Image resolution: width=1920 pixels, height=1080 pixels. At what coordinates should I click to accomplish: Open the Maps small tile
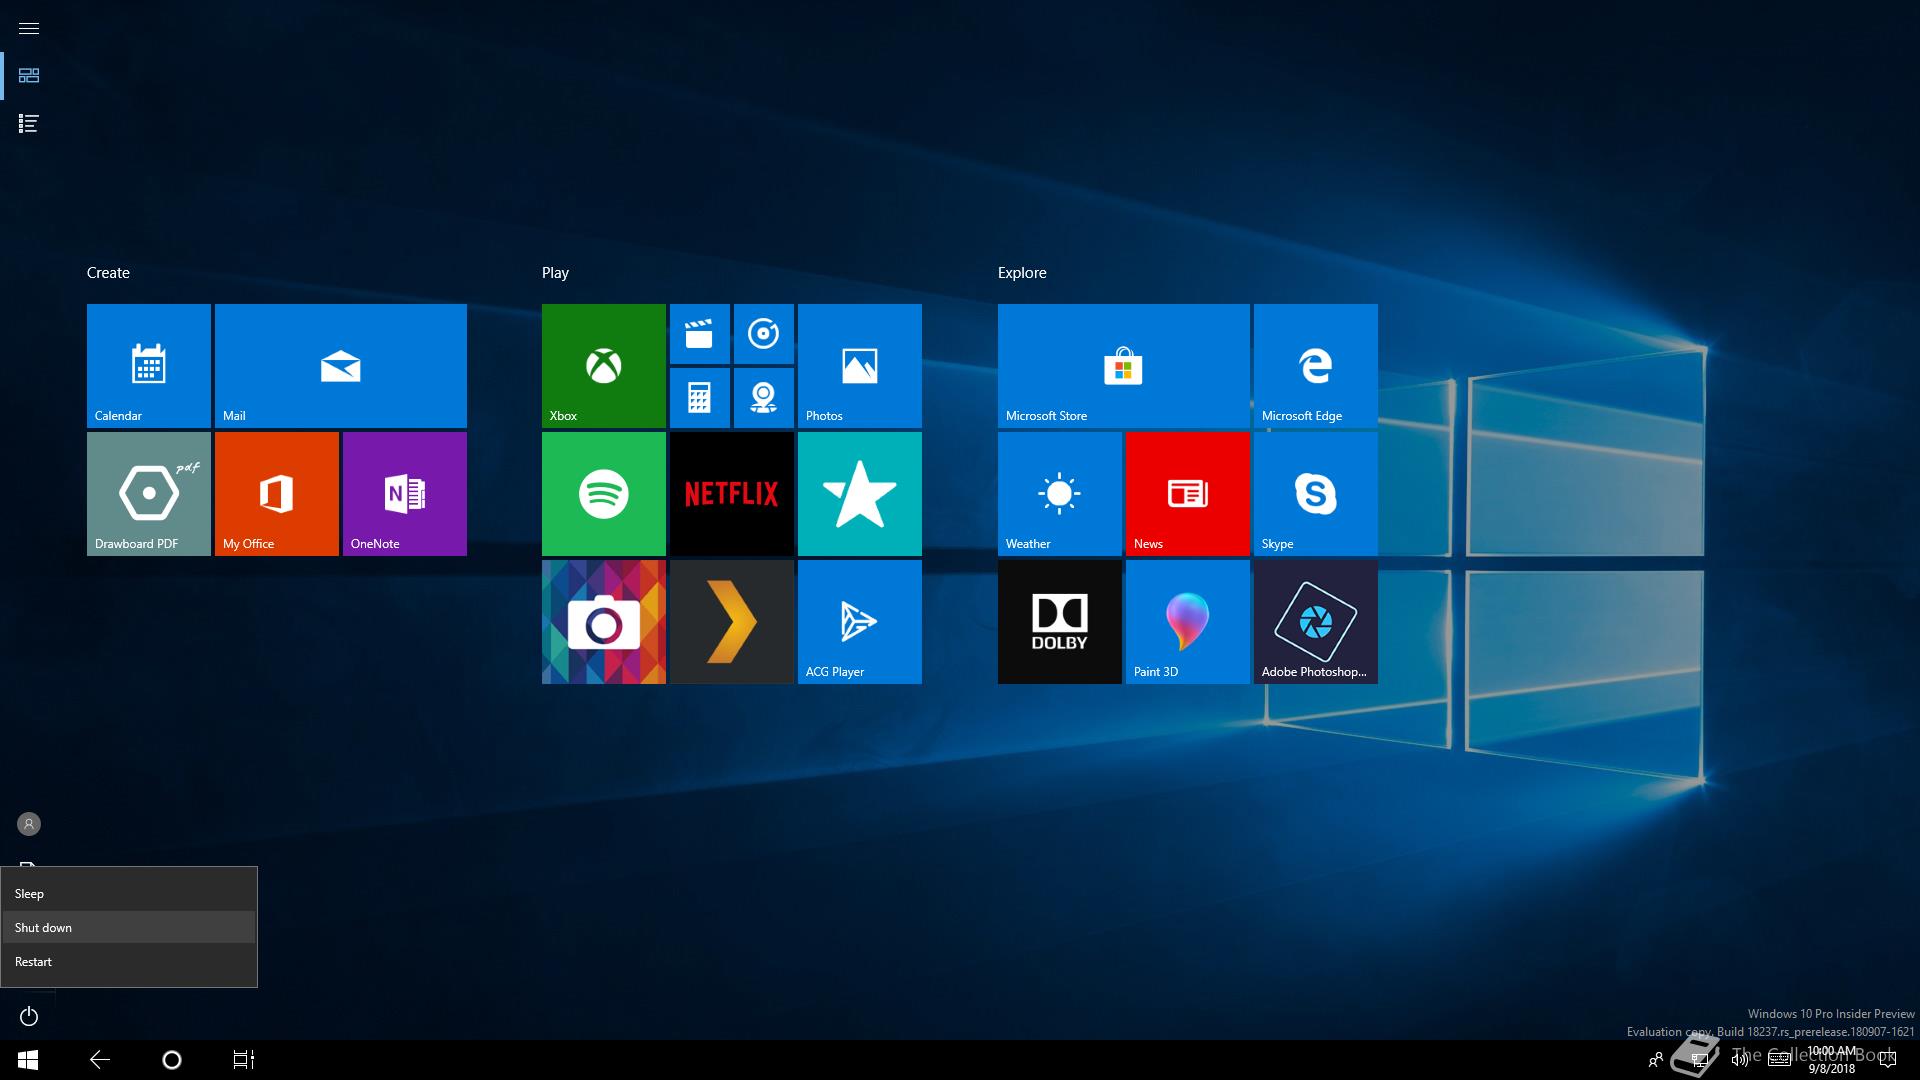(x=764, y=398)
